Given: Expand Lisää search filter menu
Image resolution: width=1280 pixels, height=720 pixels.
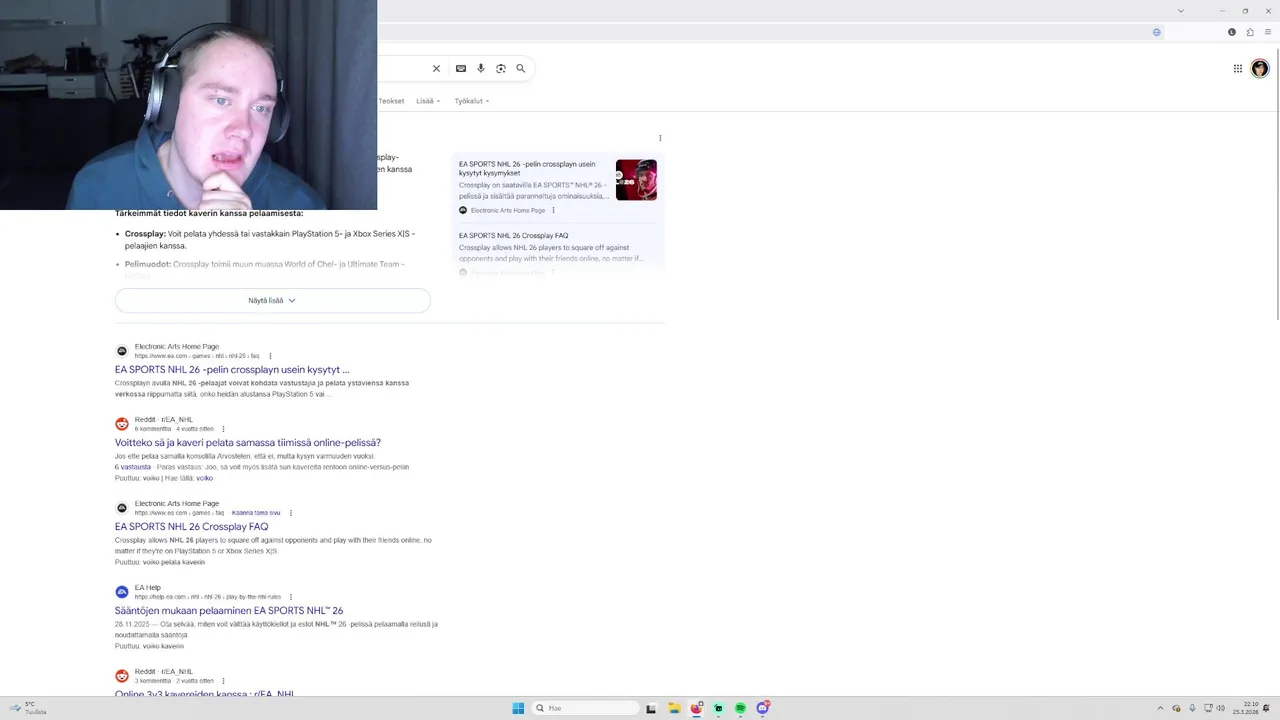Looking at the screenshot, I should (428, 101).
